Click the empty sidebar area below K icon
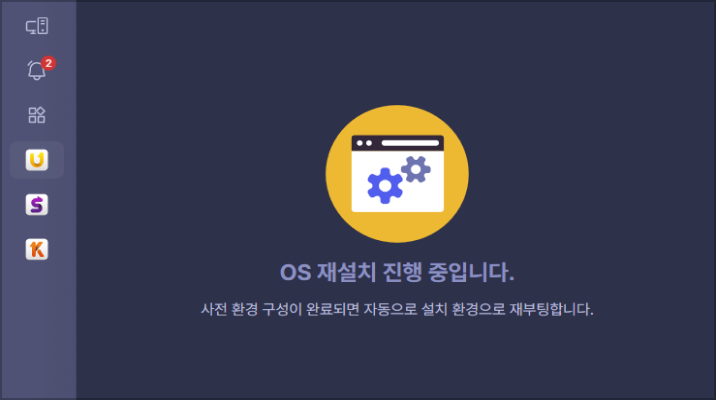This screenshot has height=400, width=716. coord(38,329)
